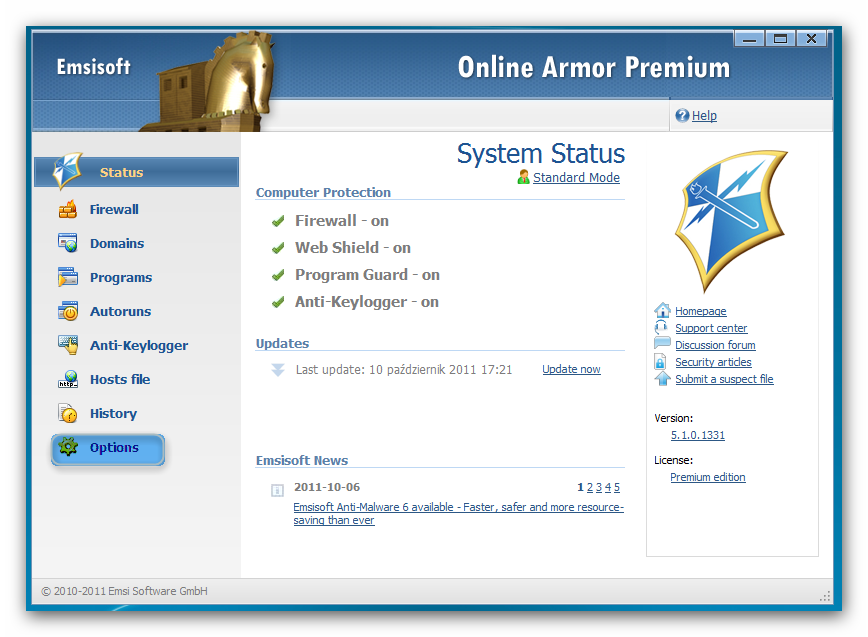Click the Program Guard - on status text
This screenshot has height=637, width=868.
point(367,275)
